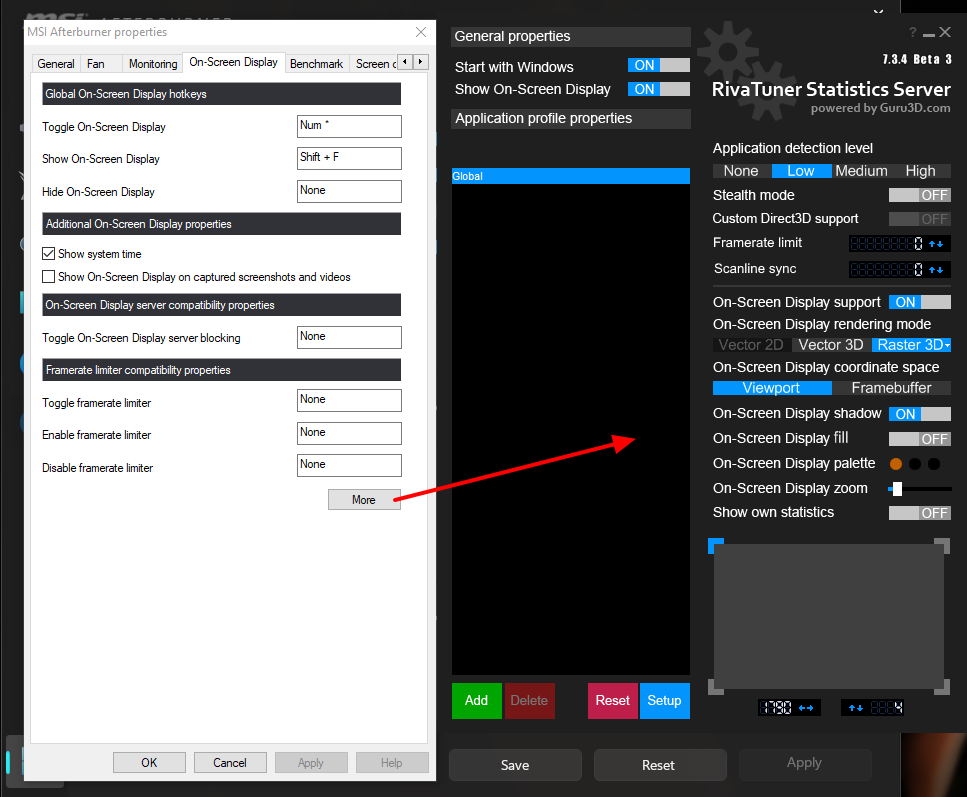This screenshot has width=967, height=797.
Task: Click top-right corner anchor of OSD preview
Action: (942, 545)
